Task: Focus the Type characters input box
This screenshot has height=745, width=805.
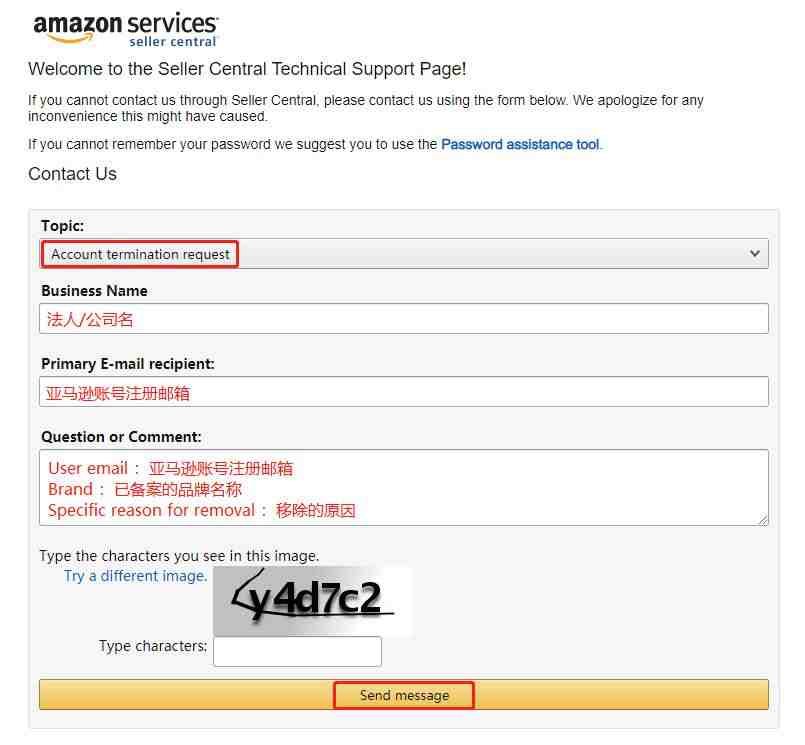Action: (x=297, y=652)
